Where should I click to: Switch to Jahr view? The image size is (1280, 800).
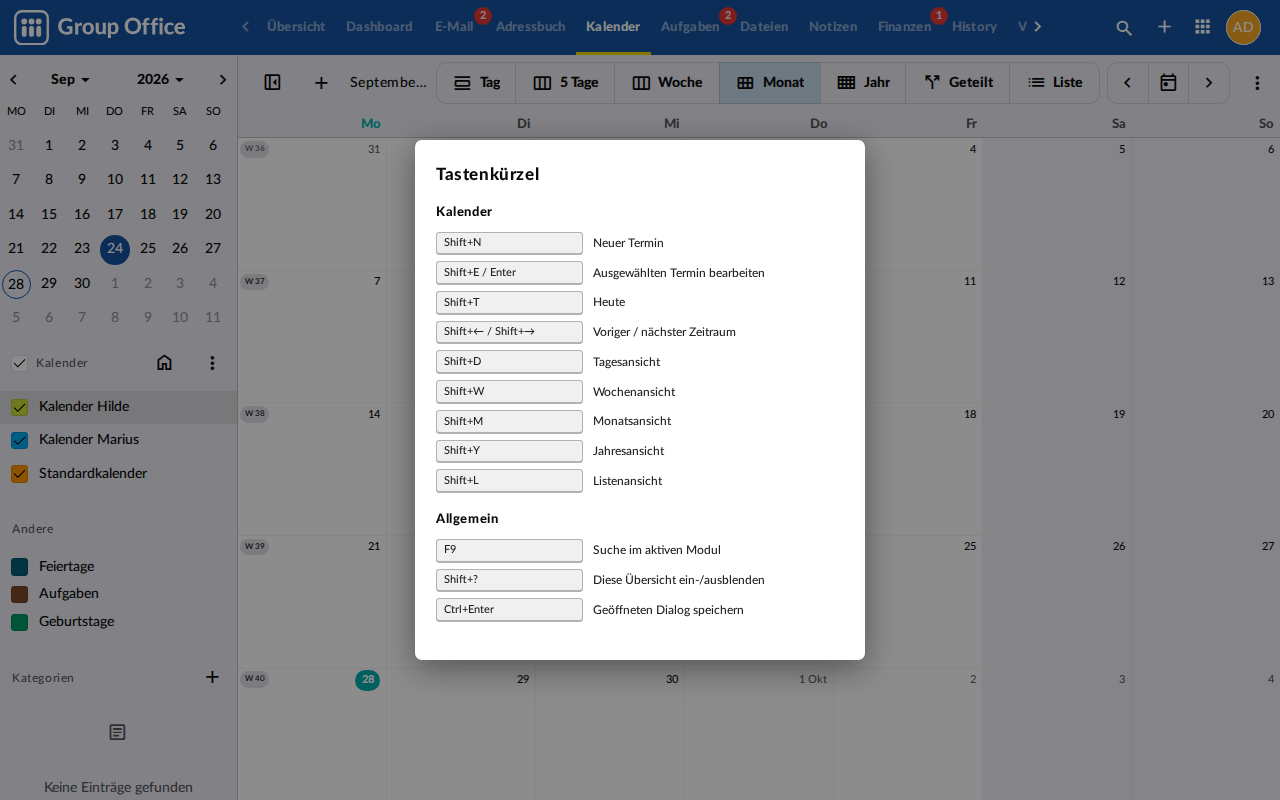863,82
